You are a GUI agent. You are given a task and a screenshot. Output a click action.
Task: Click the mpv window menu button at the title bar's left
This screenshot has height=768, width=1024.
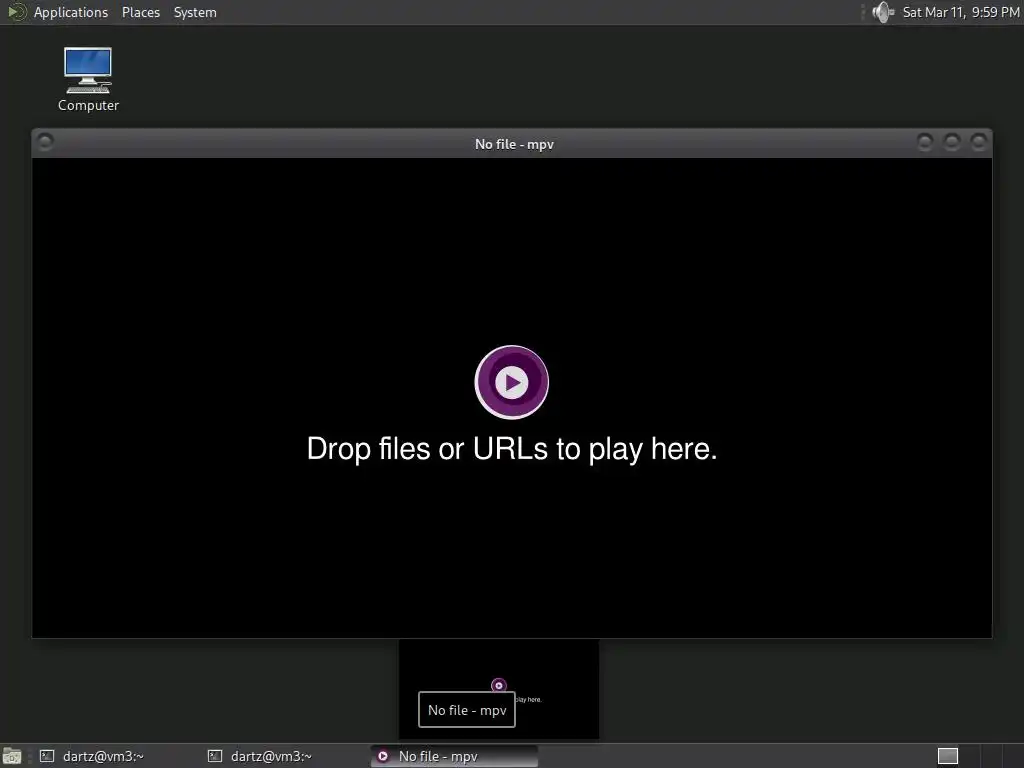(x=45, y=141)
